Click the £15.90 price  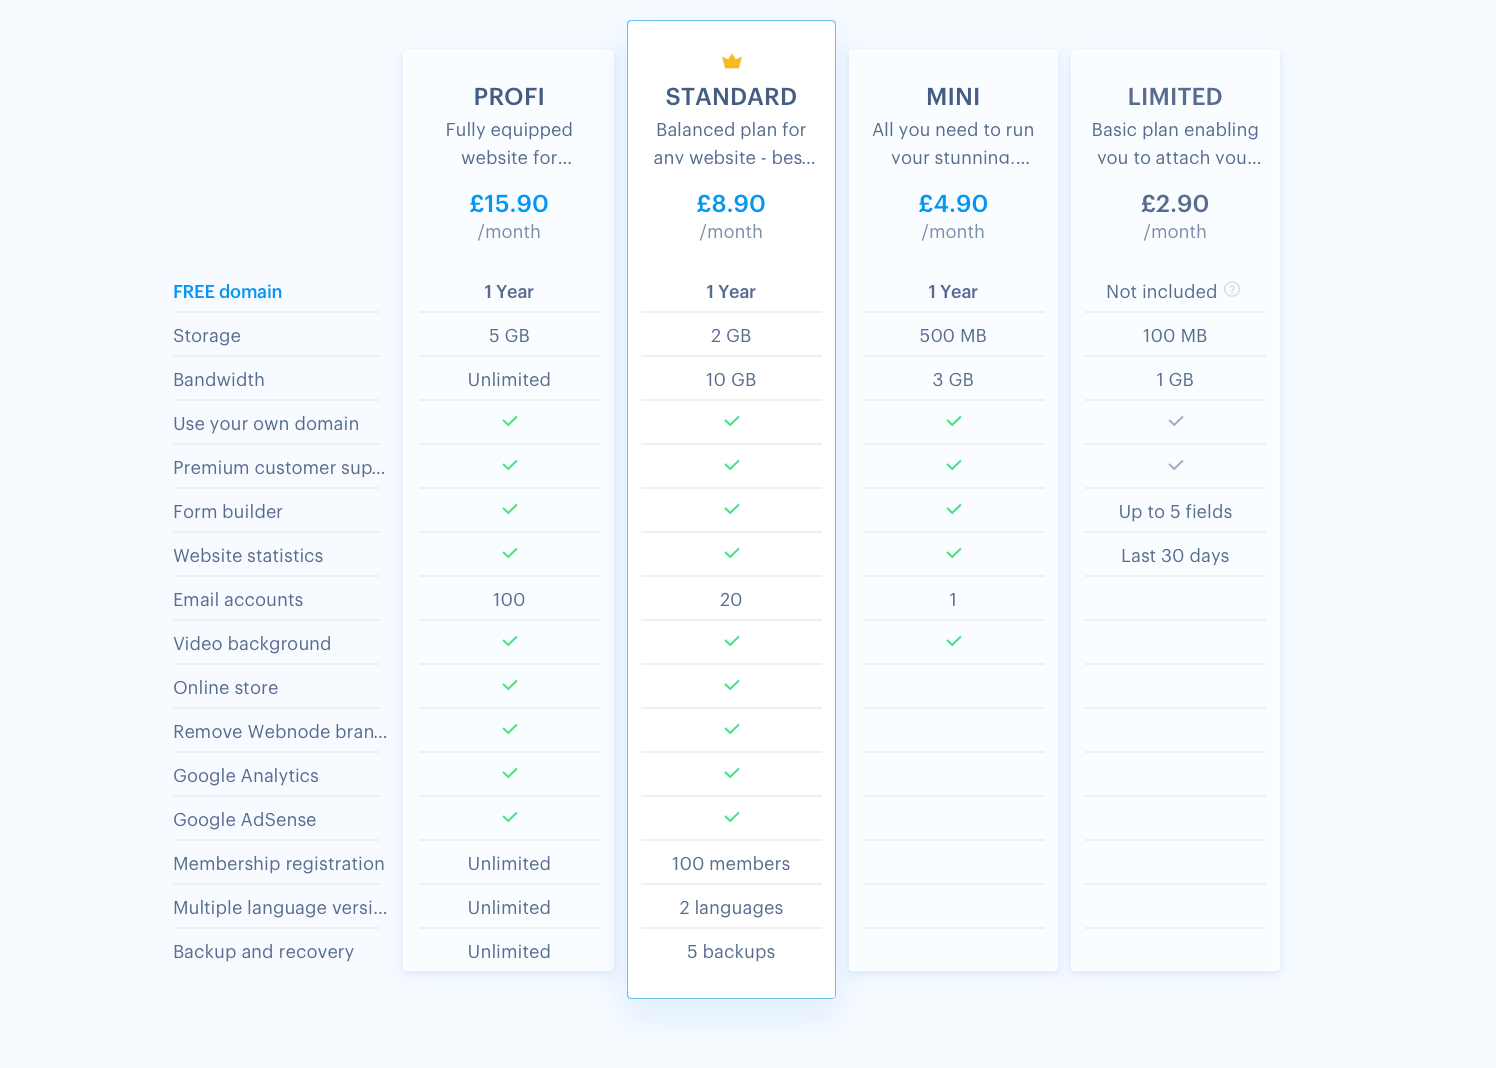tap(509, 204)
